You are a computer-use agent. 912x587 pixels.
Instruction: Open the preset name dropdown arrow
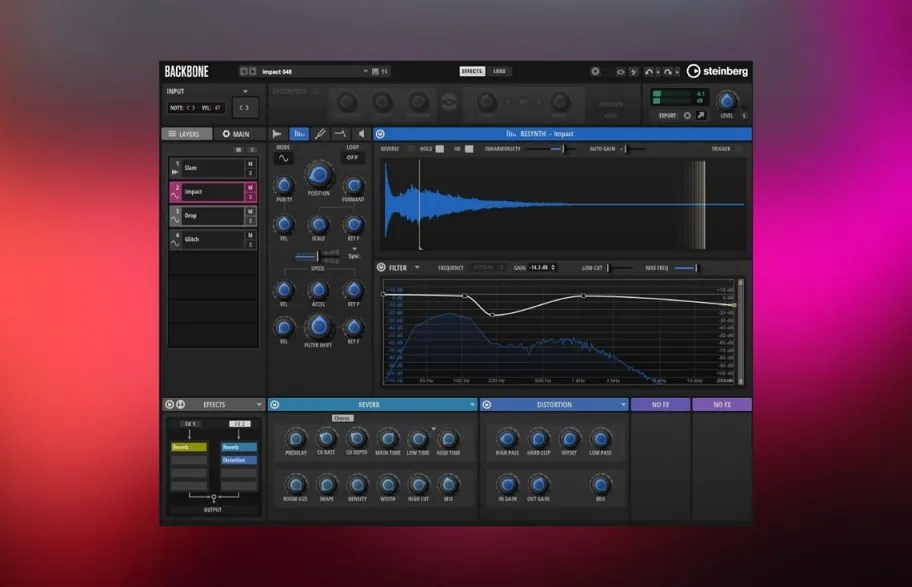point(365,72)
